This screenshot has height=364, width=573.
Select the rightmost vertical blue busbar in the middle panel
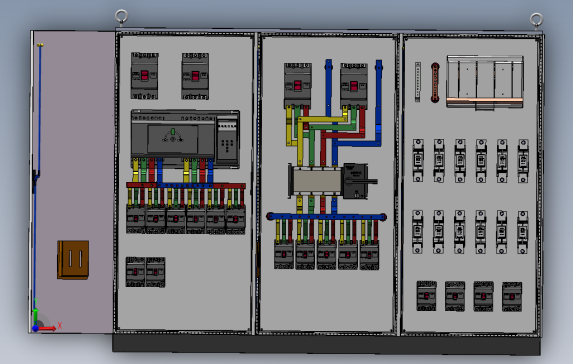(379, 102)
